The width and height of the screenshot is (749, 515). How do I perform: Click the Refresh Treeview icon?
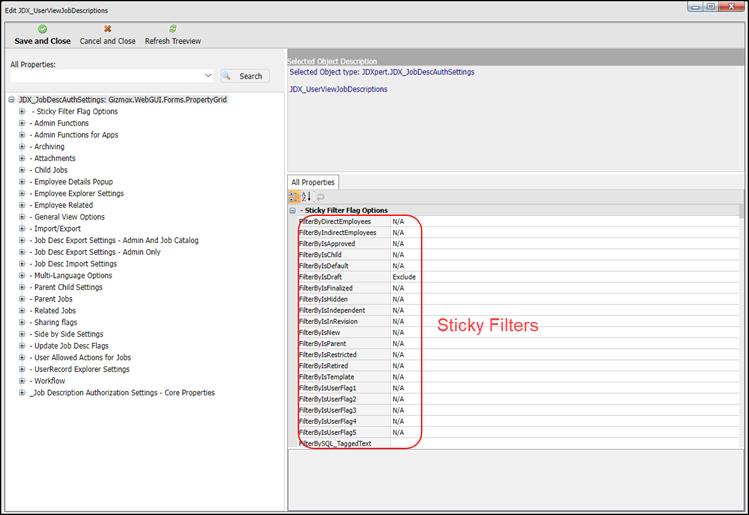point(173,29)
